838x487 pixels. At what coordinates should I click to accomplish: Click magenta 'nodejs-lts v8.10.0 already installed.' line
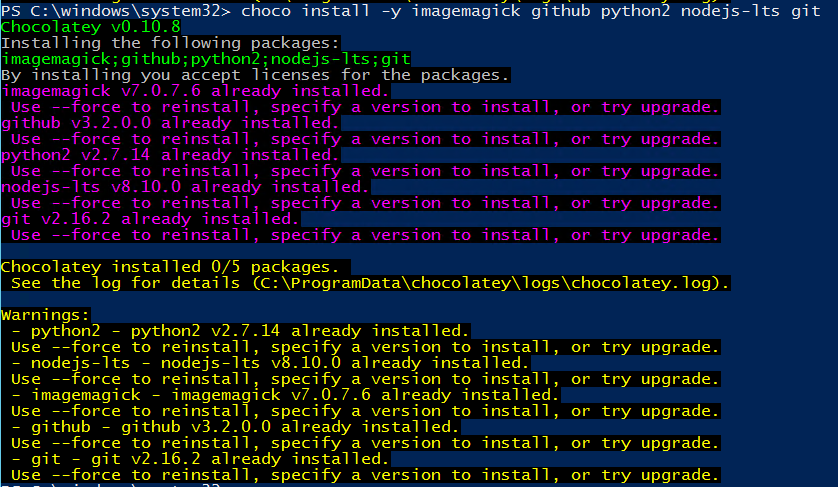point(185,187)
